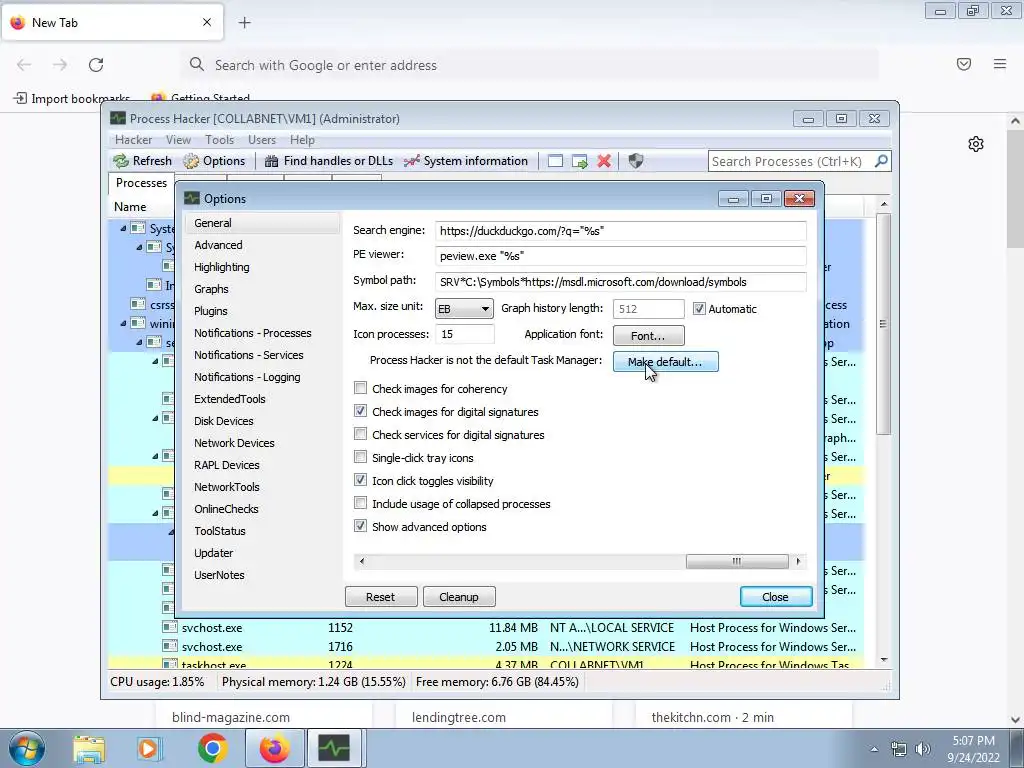
Task: Open Options via the gear toolbar icon
Action: pyautogui.click(x=191, y=161)
